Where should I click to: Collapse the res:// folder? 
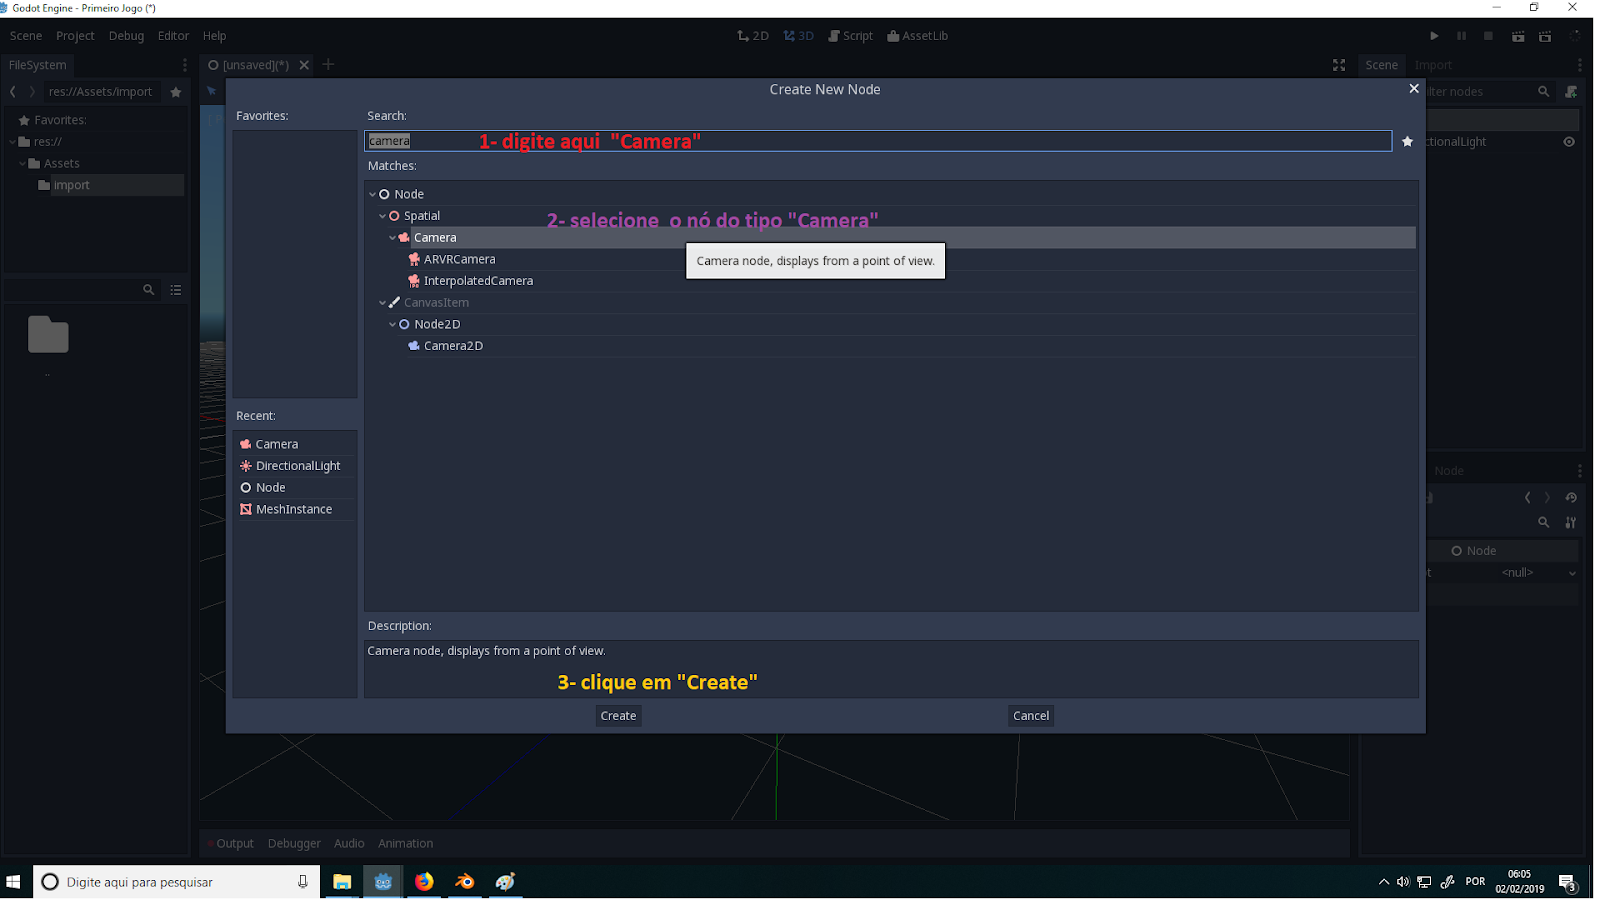13,142
